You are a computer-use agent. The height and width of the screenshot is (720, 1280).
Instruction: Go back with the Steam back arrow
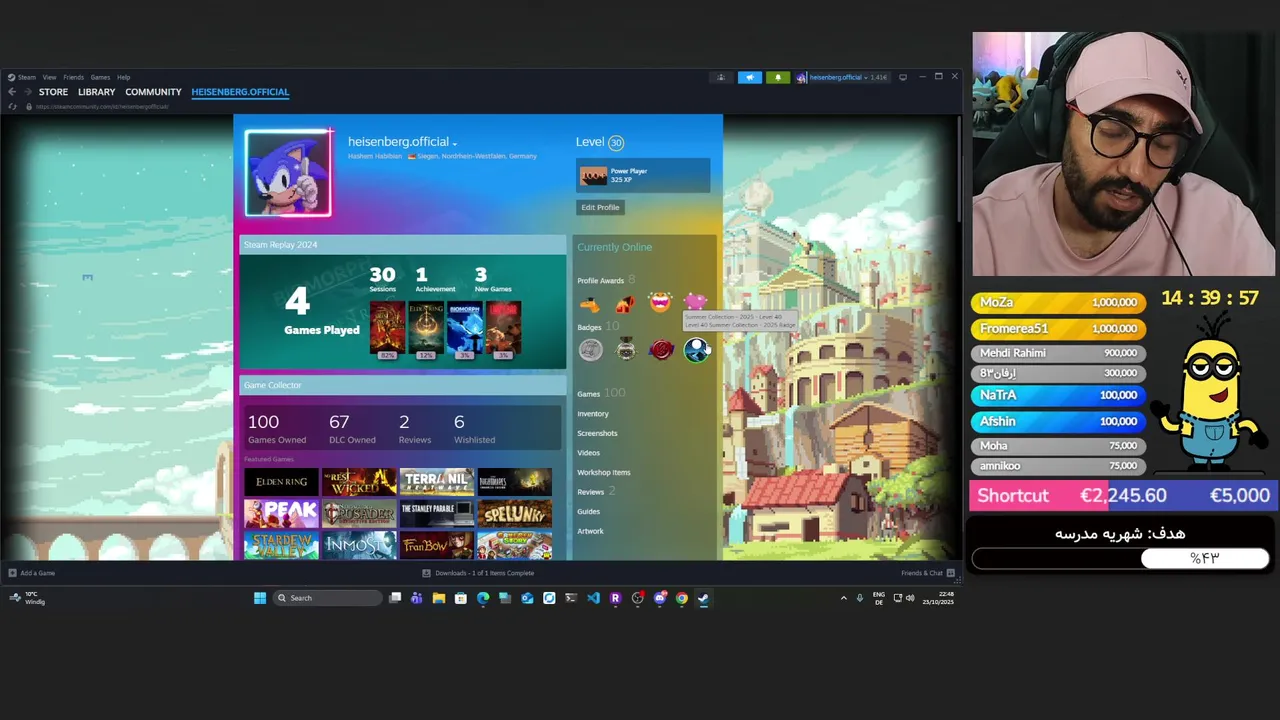[12, 92]
